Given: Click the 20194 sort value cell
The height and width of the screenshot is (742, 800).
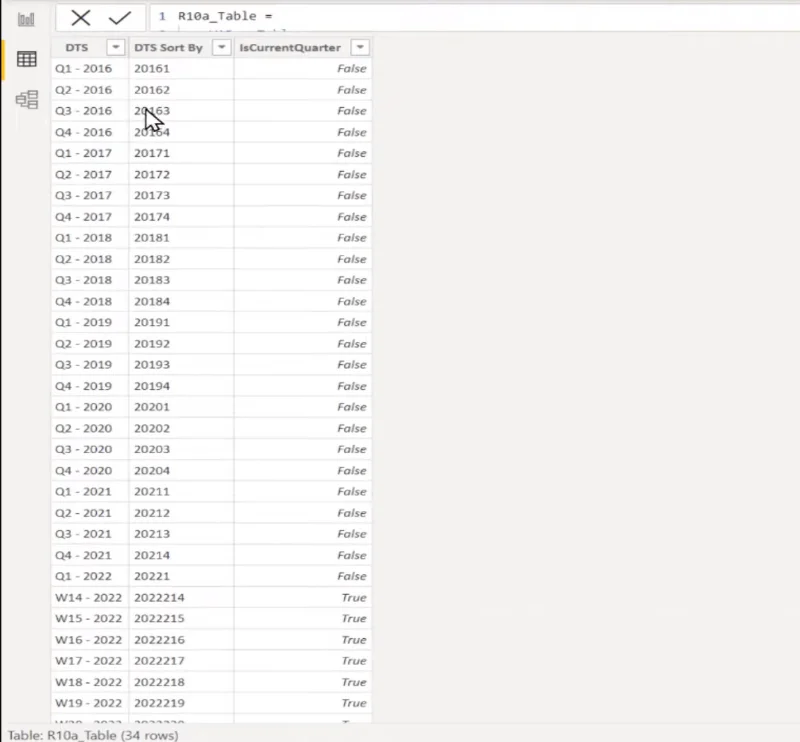Looking at the screenshot, I should tap(182, 386).
